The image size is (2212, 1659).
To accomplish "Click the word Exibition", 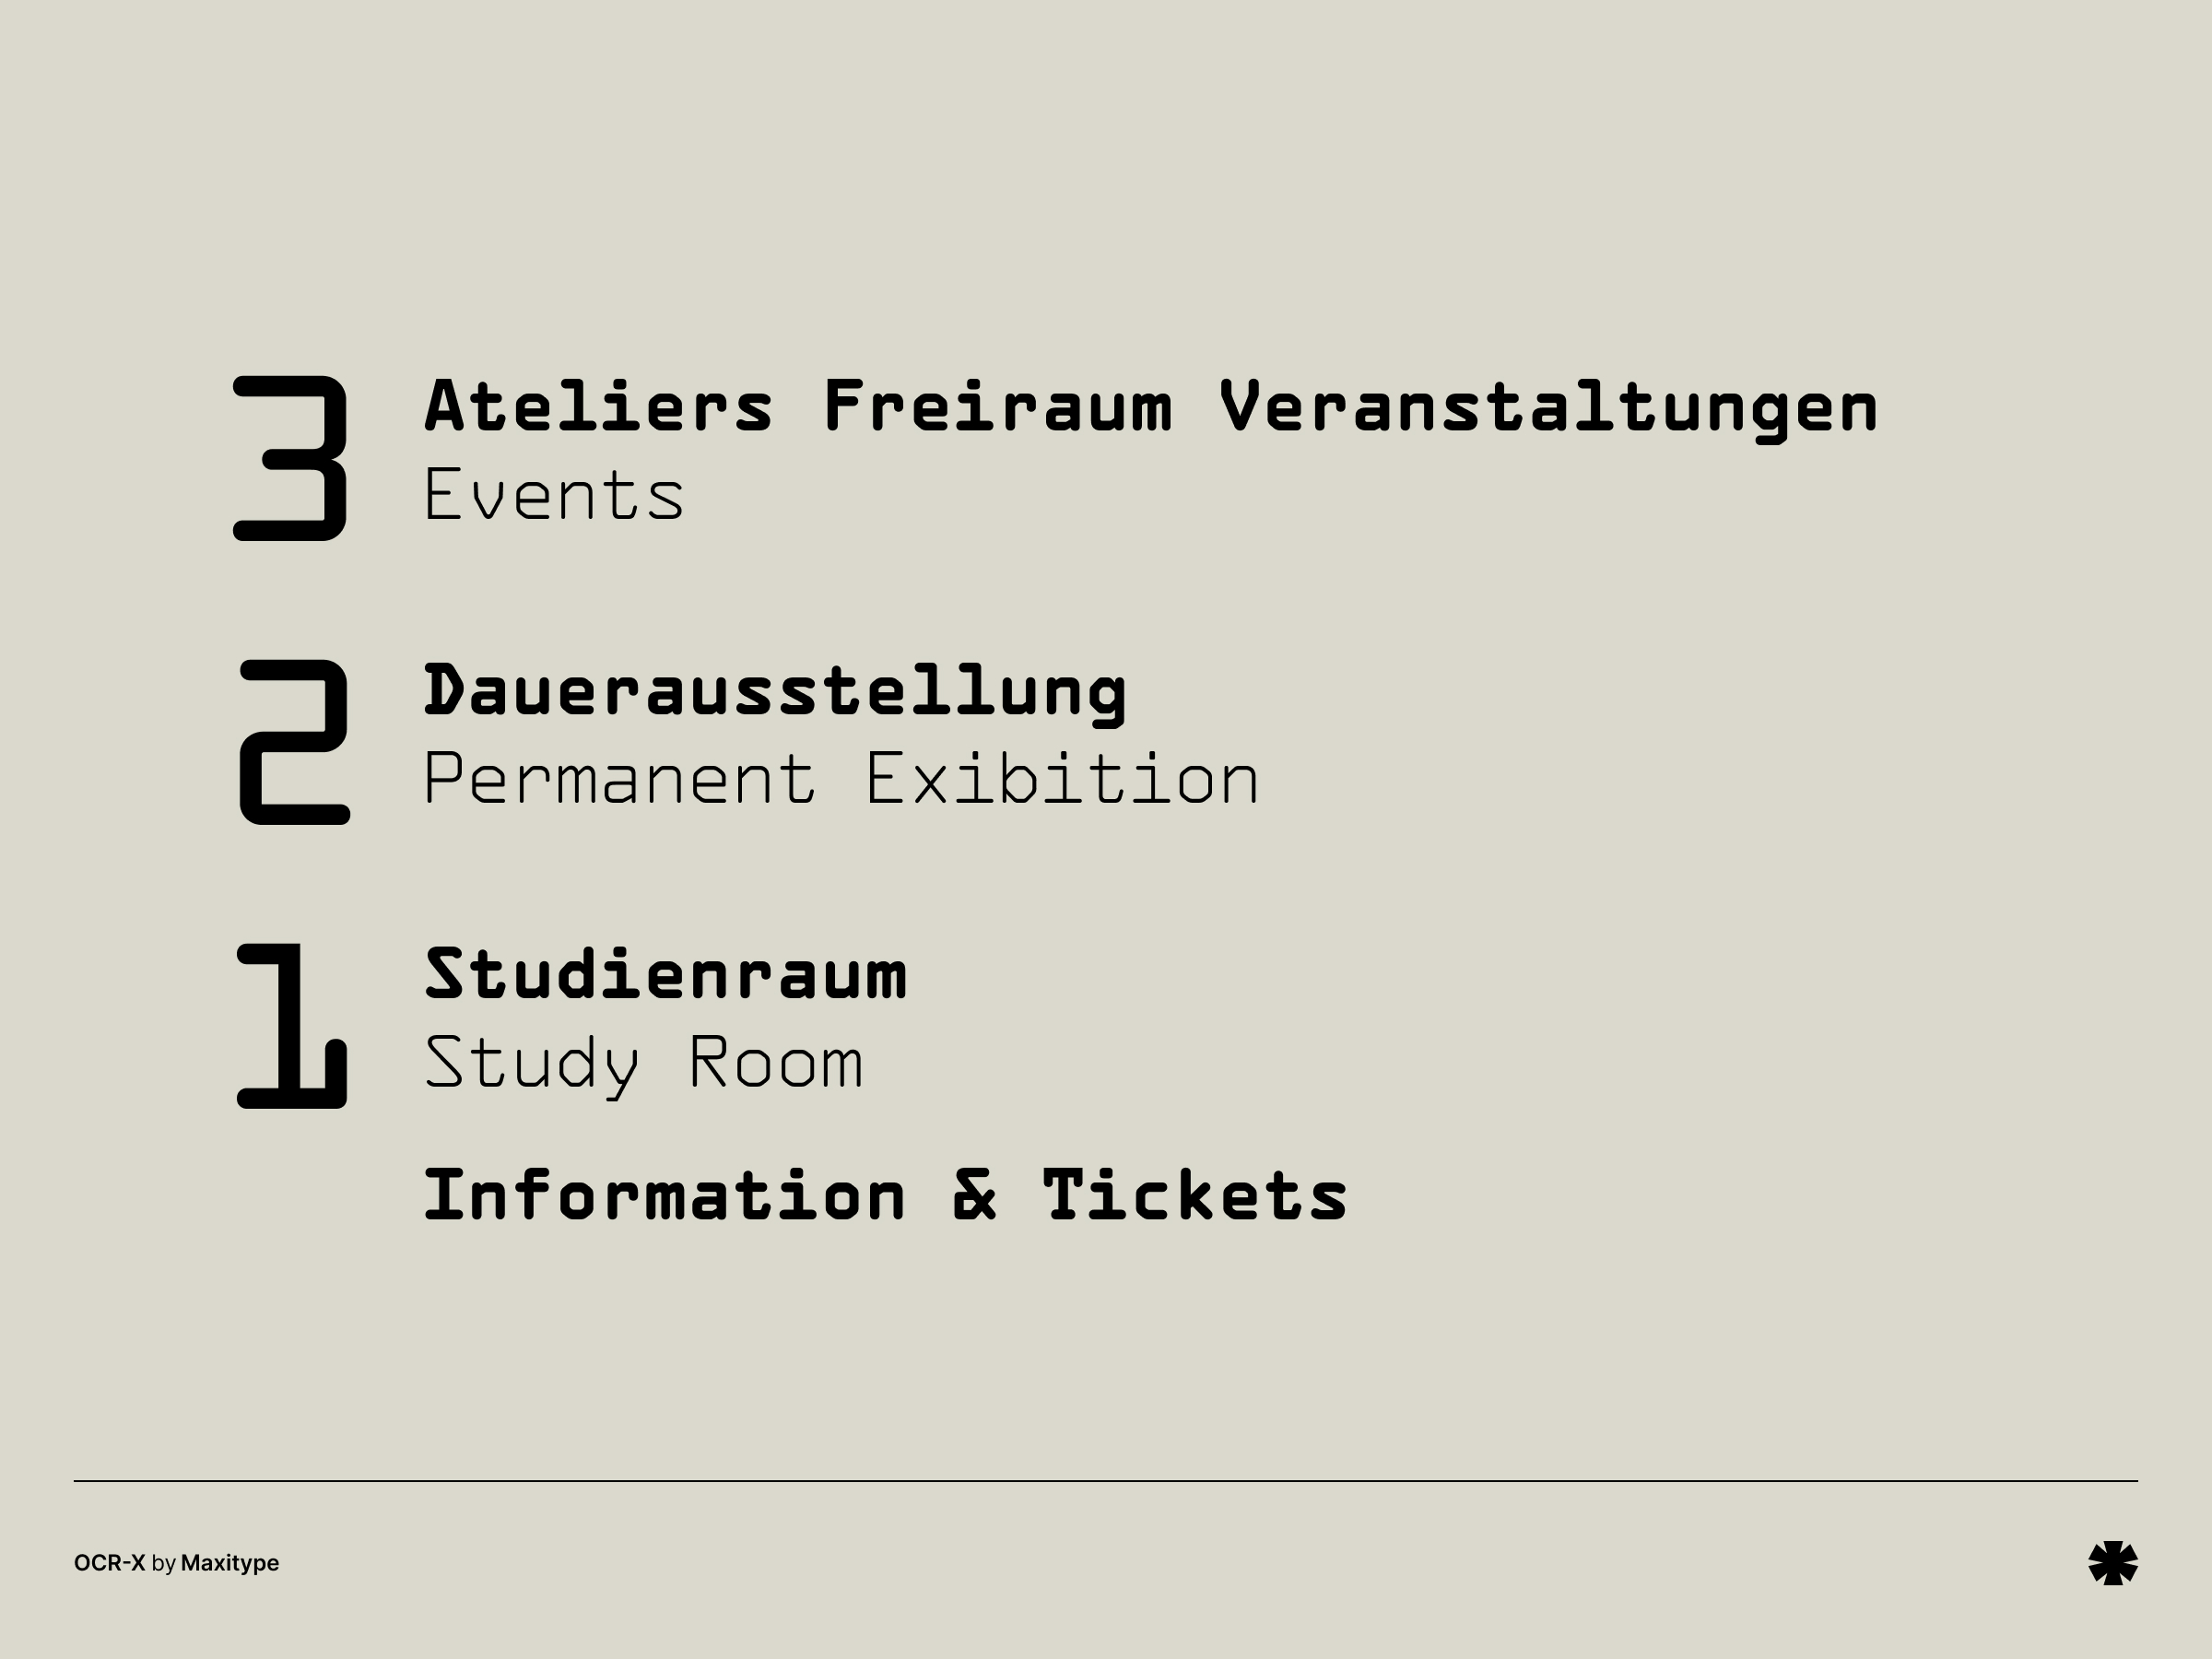I will point(1062,780).
